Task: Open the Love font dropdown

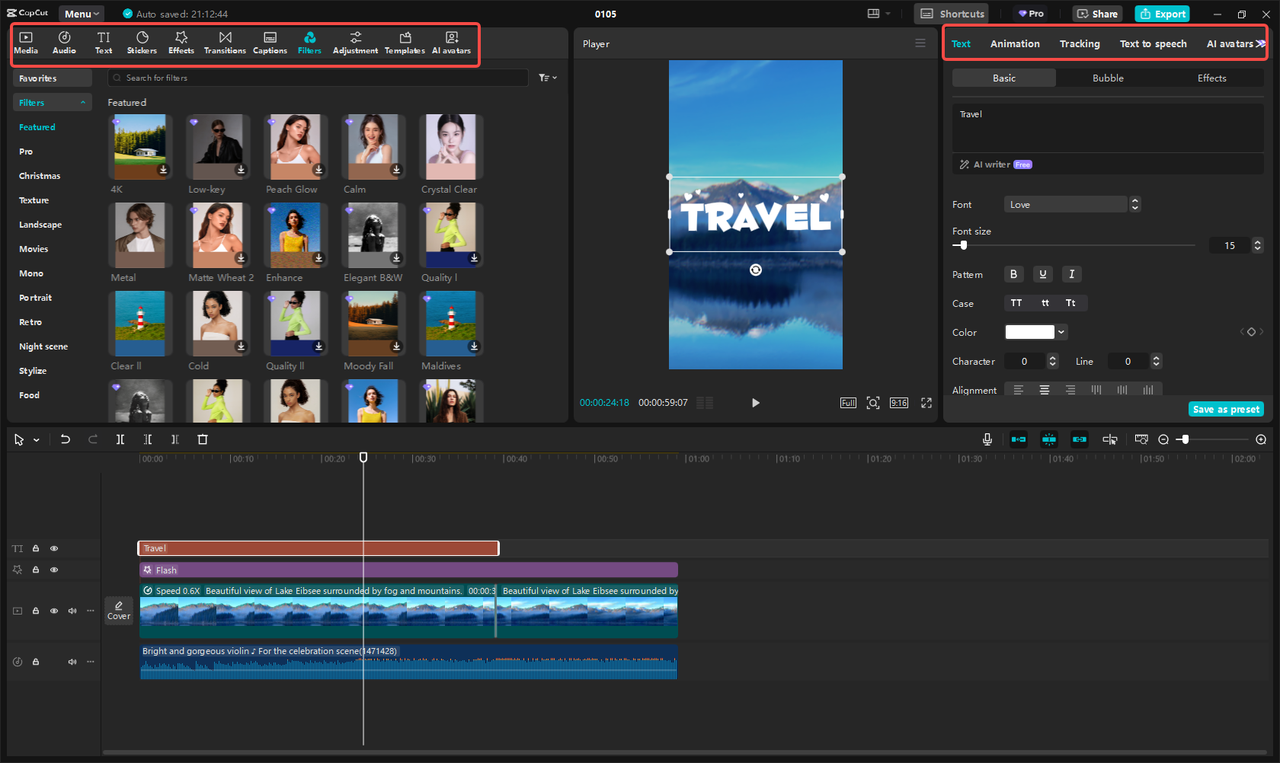Action: [x=1065, y=203]
